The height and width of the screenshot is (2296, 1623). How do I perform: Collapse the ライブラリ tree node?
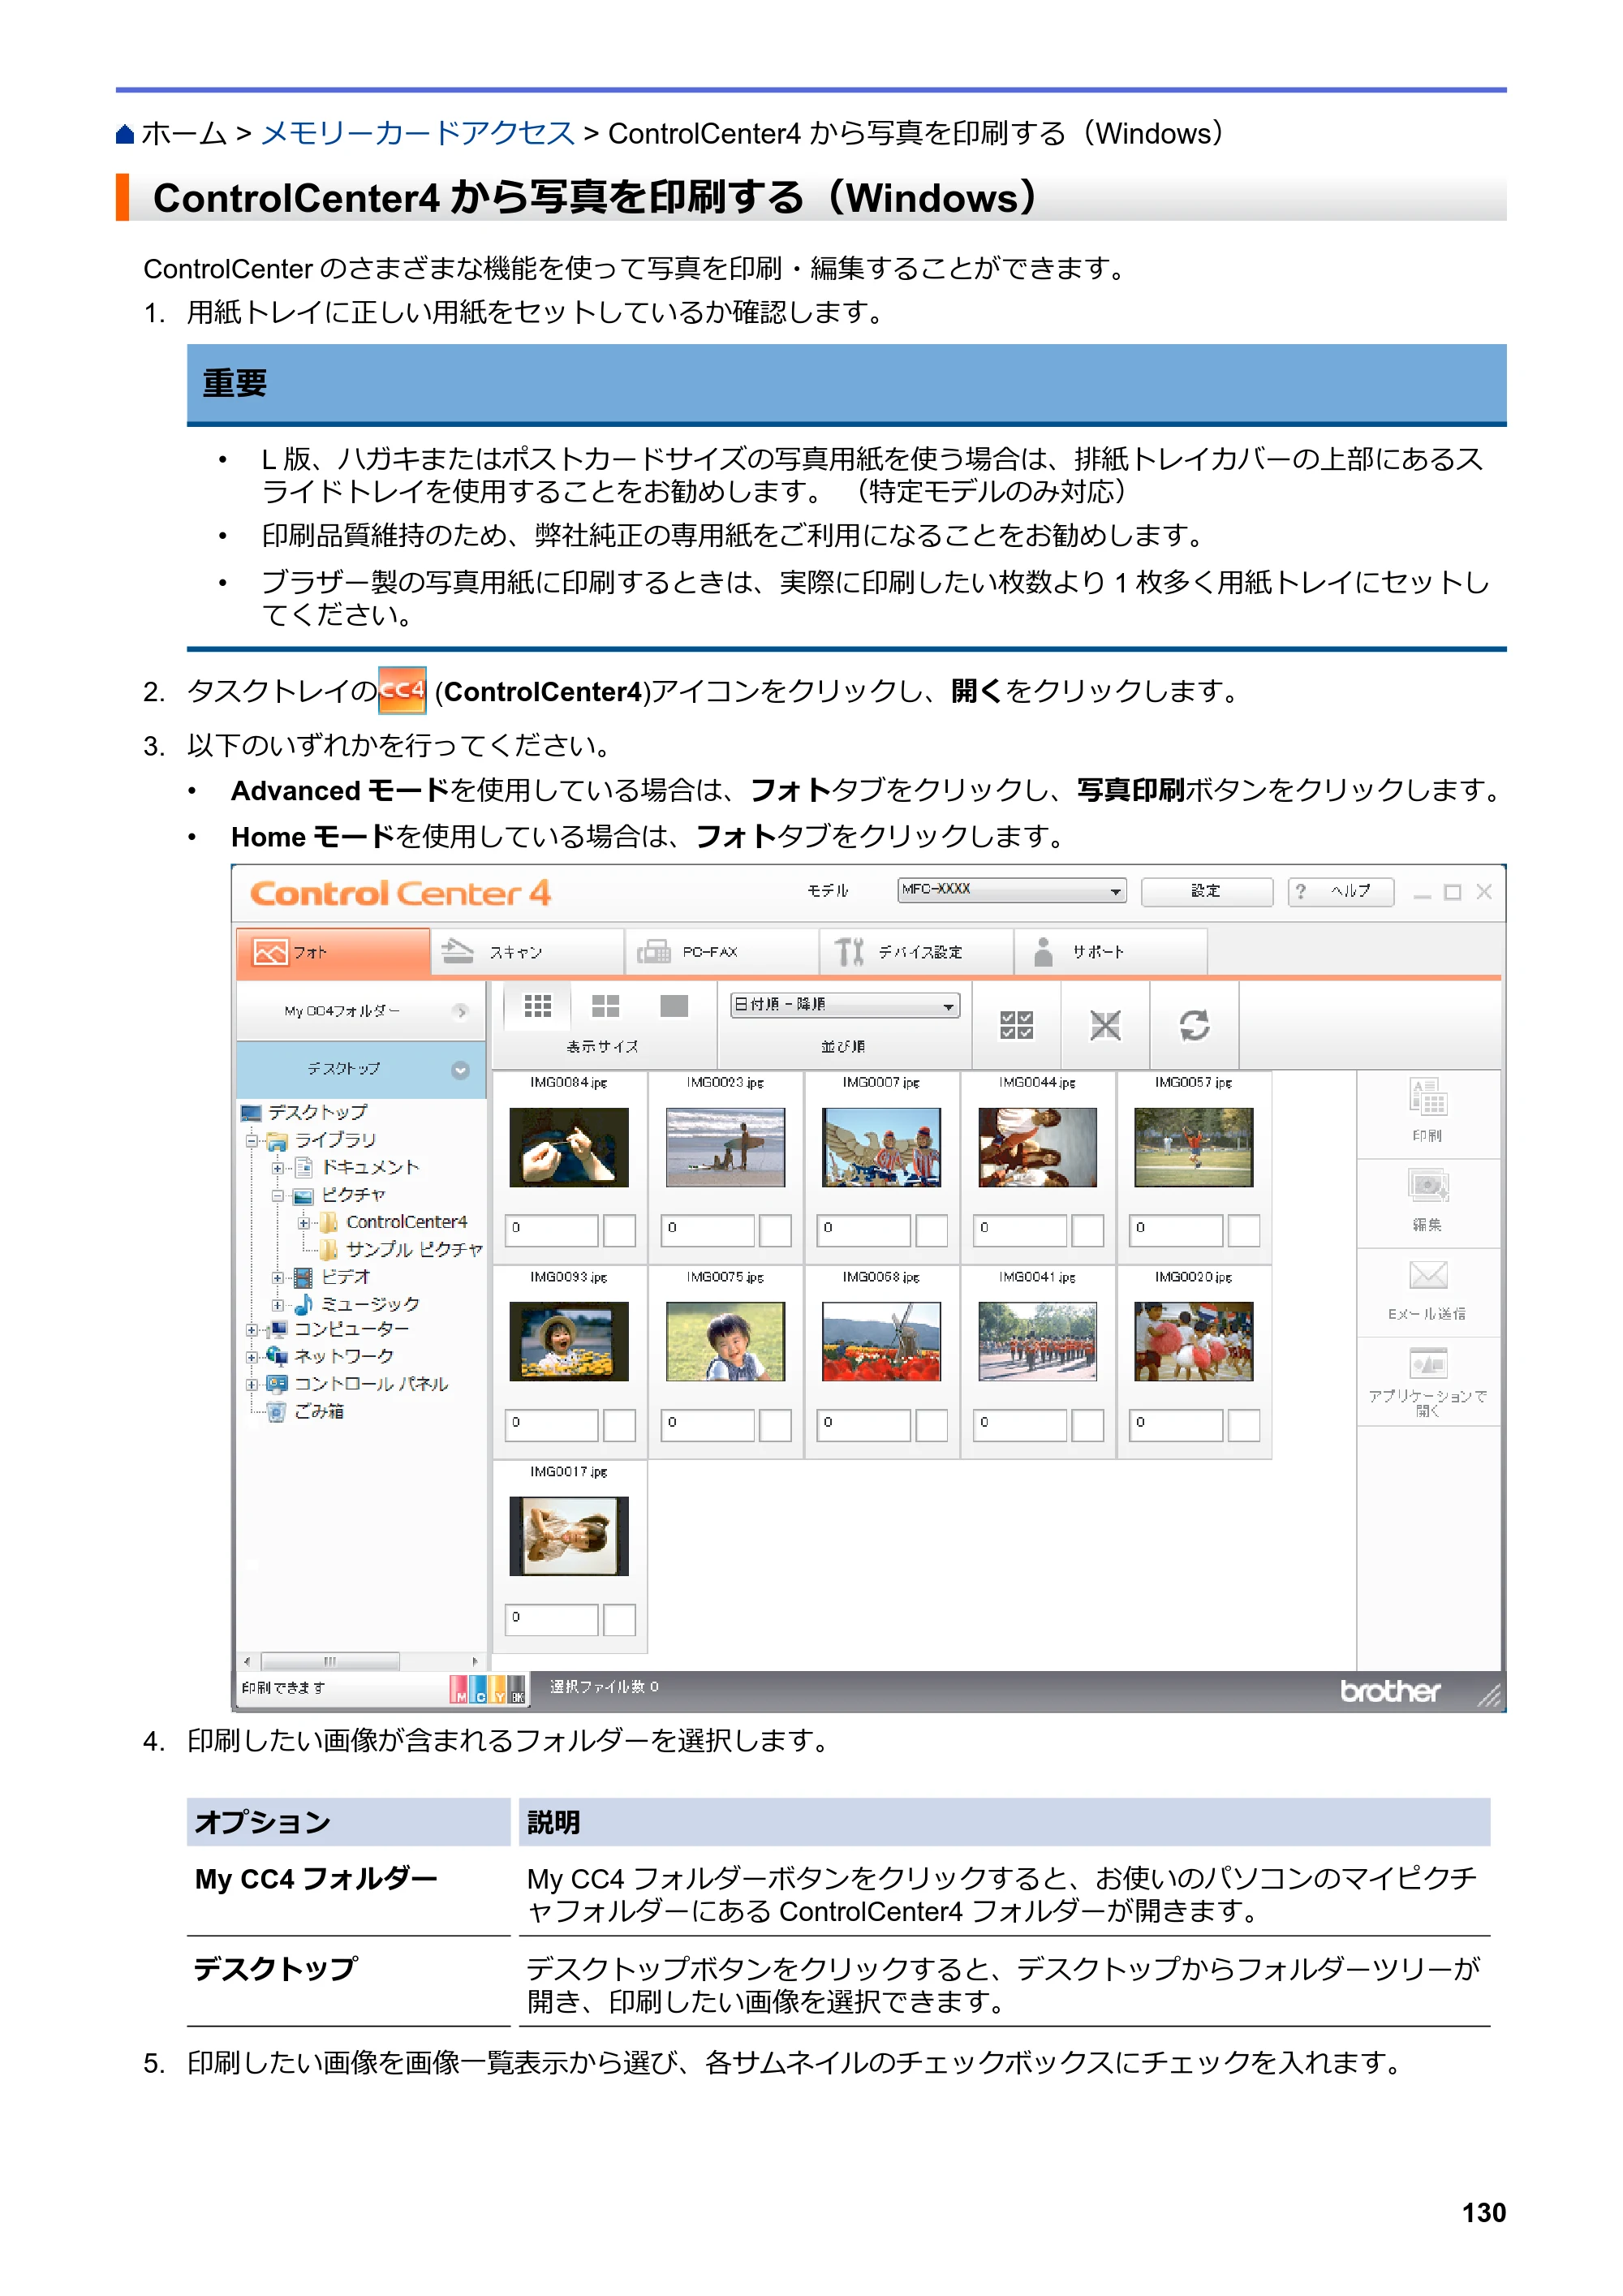coord(253,1141)
